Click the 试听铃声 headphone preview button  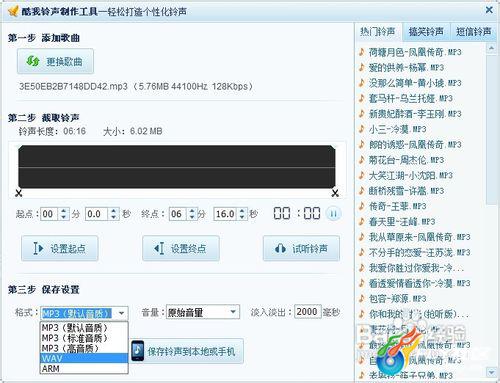pyautogui.click(x=301, y=248)
